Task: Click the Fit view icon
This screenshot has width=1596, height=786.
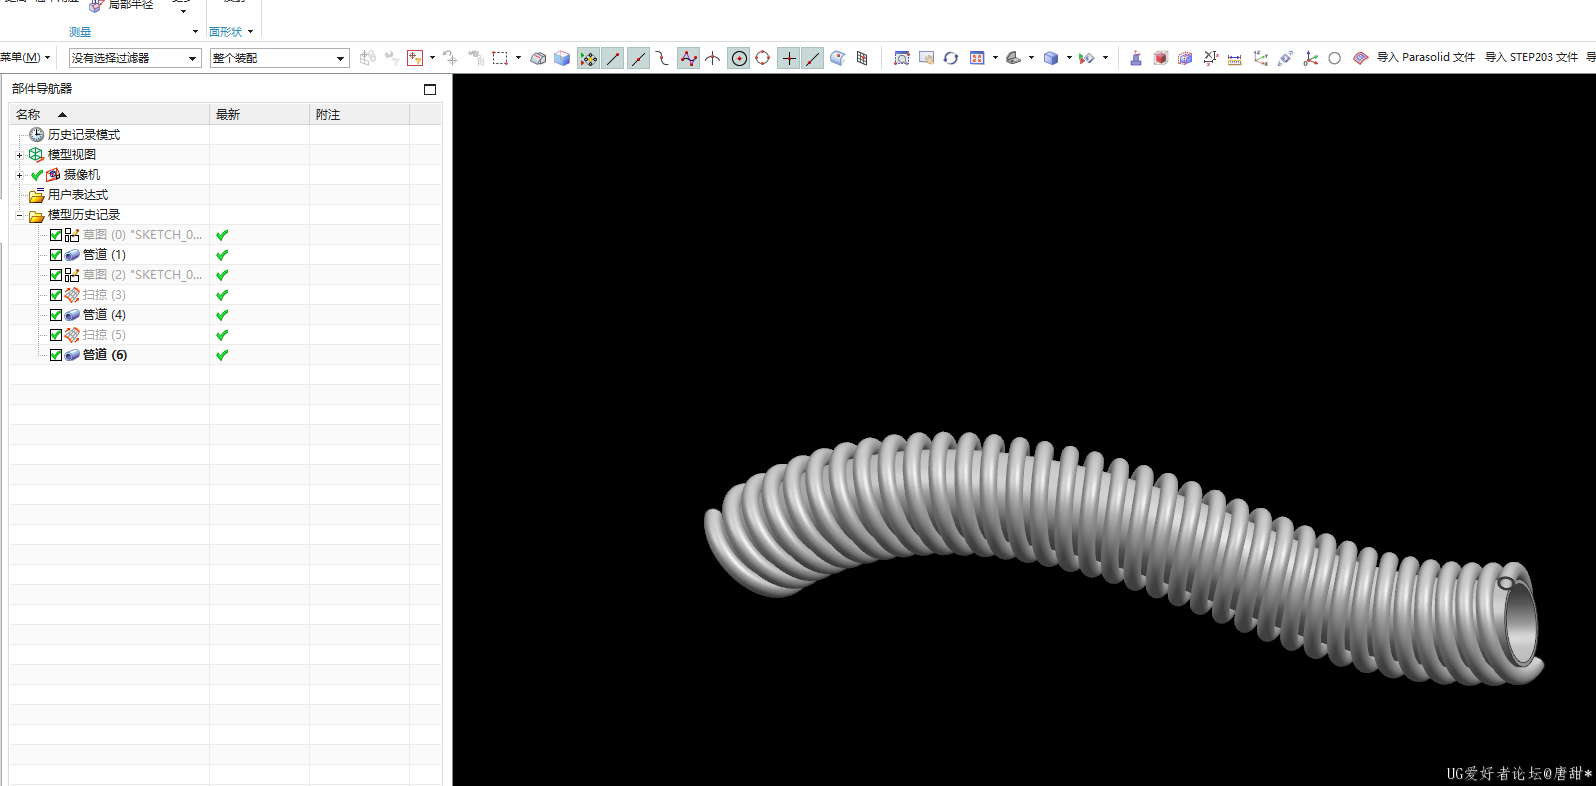Action: click(902, 58)
